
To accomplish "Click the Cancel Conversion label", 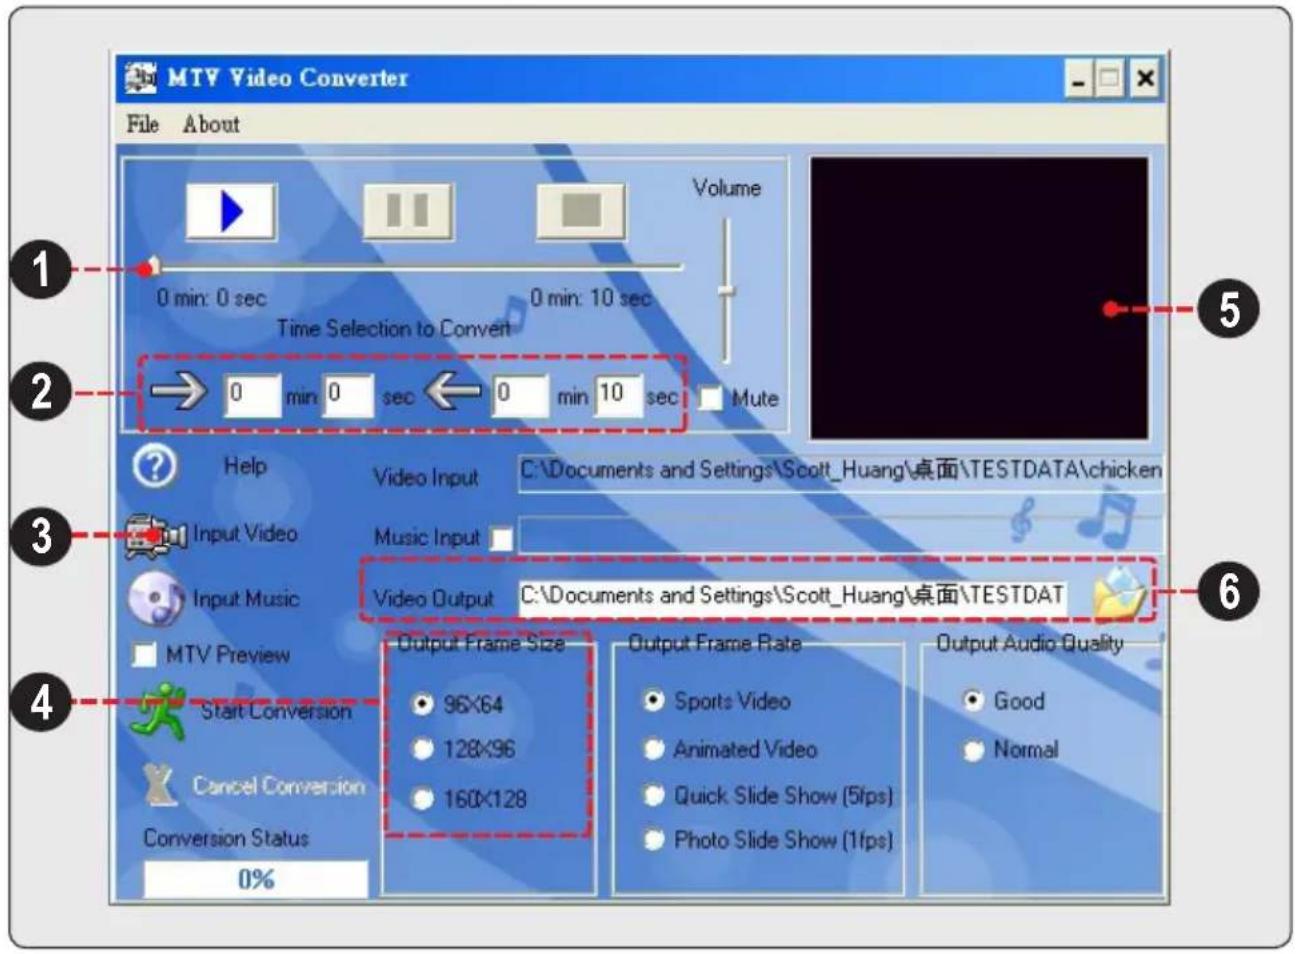I will pyautogui.click(x=279, y=786).
